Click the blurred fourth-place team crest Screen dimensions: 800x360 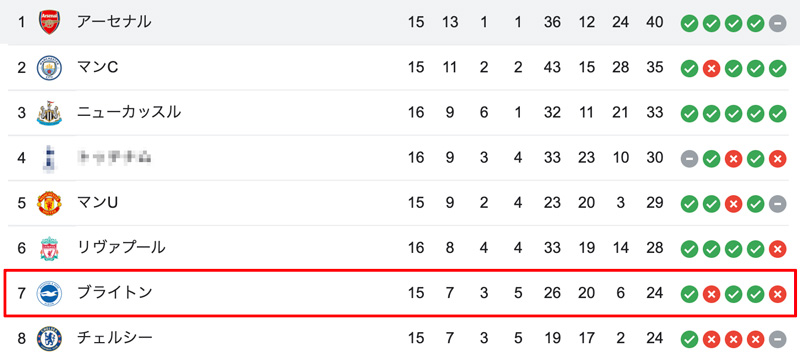pos(49,158)
